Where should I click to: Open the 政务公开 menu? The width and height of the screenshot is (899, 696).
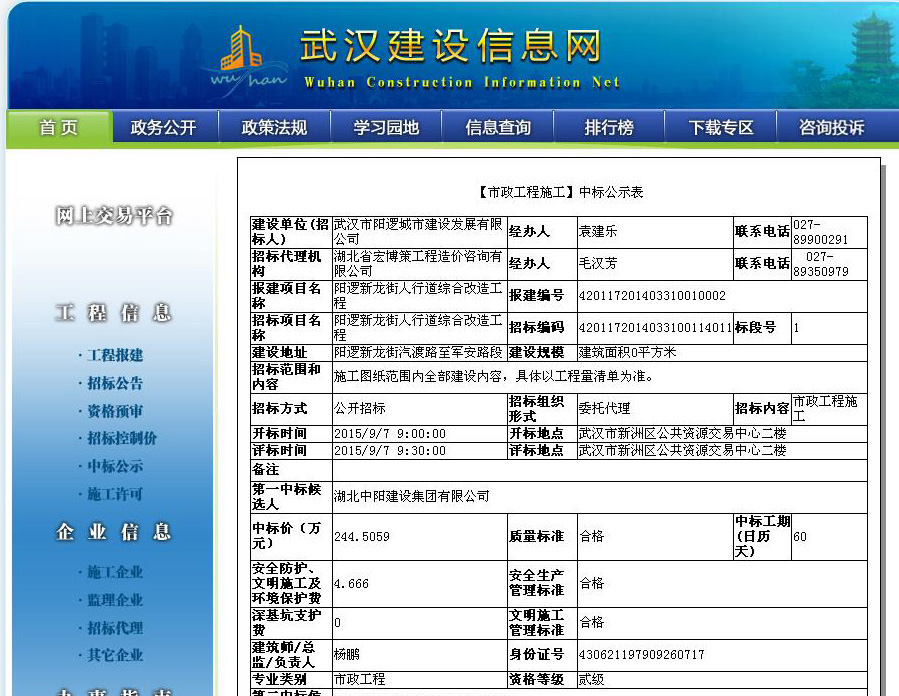(x=163, y=127)
